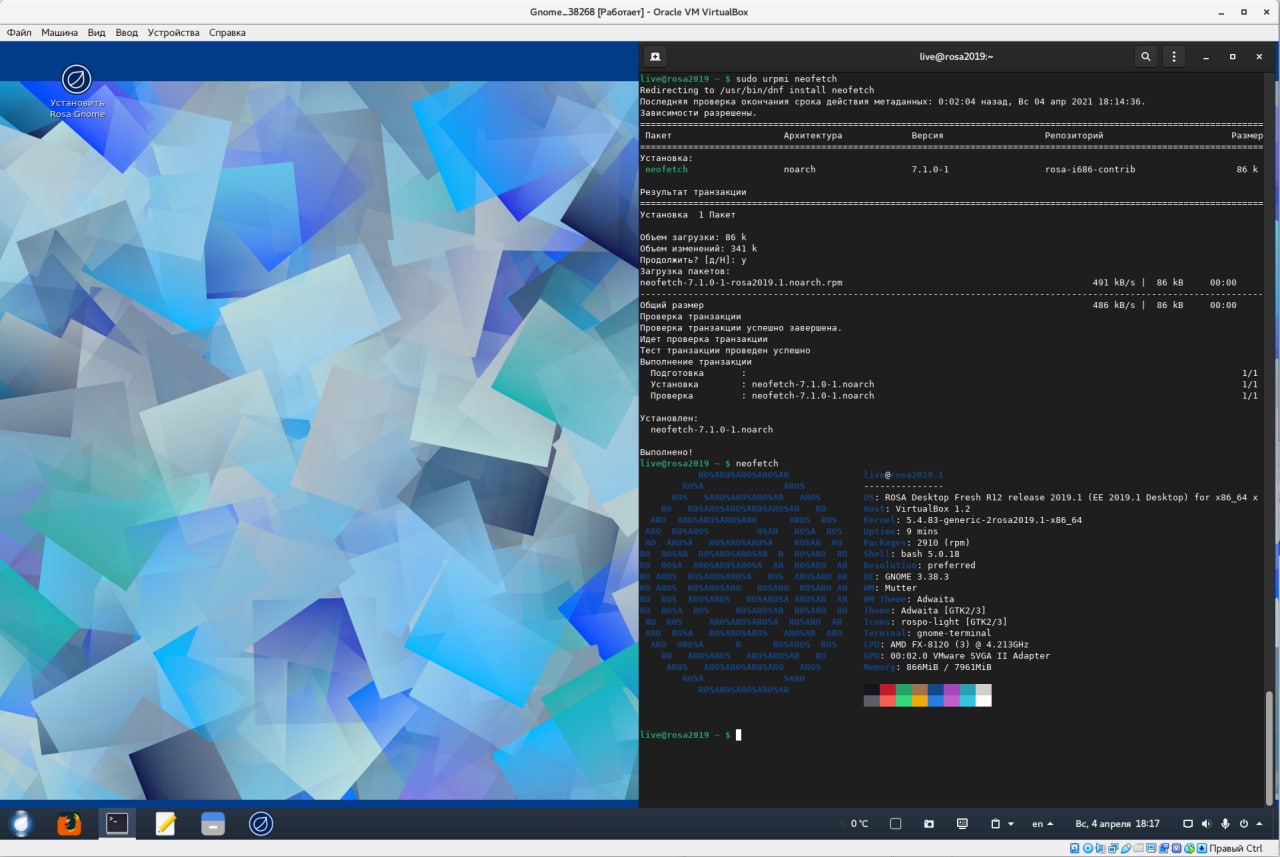
Task: Open the terminal search magnifier
Action: point(1146,57)
